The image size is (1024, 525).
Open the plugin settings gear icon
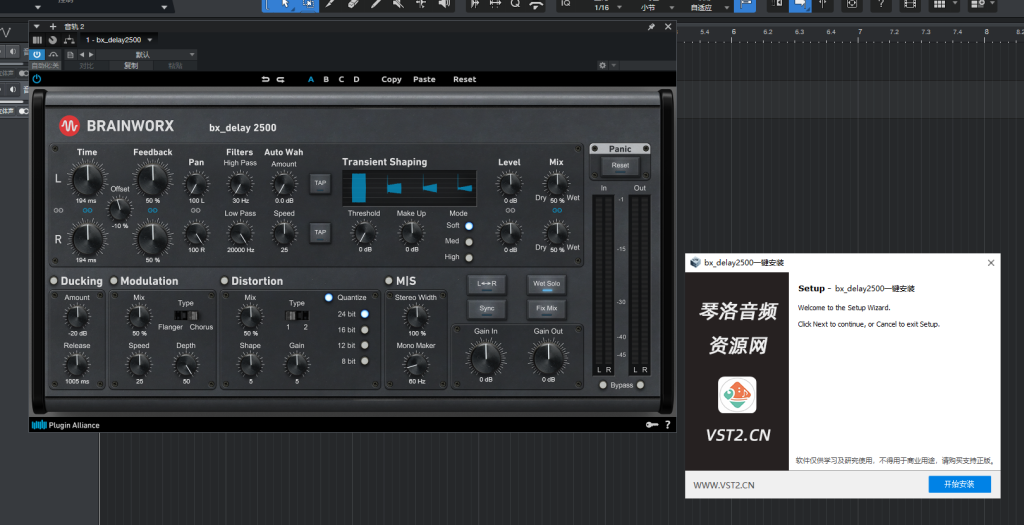pos(602,65)
